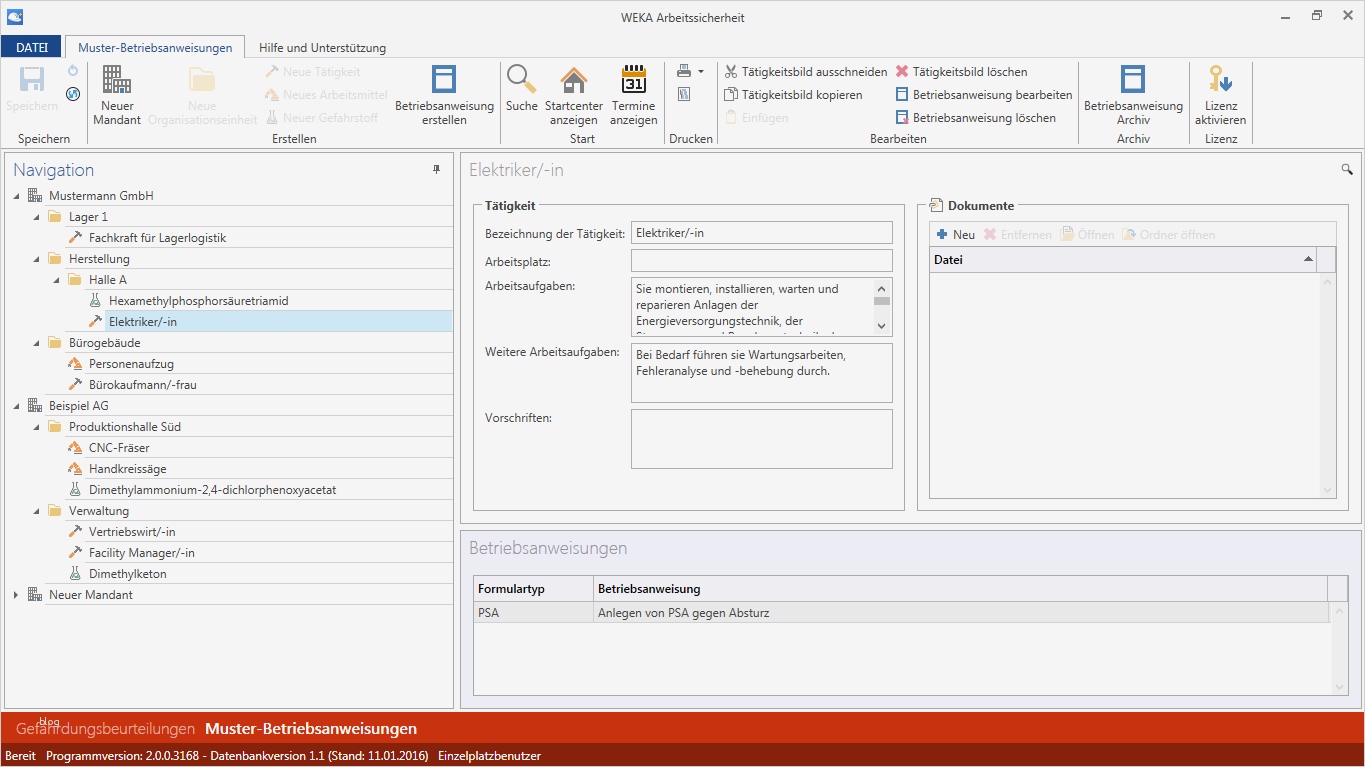Click the Arbeitsaufgaben scrollbar down arrow
This screenshot has width=1365, height=767.
[x=882, y=325]
